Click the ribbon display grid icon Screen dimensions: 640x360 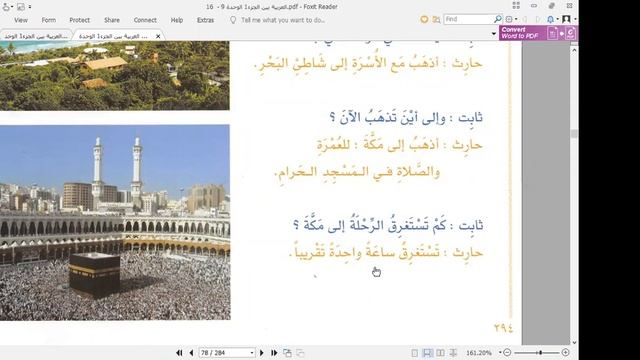point(516,6)
